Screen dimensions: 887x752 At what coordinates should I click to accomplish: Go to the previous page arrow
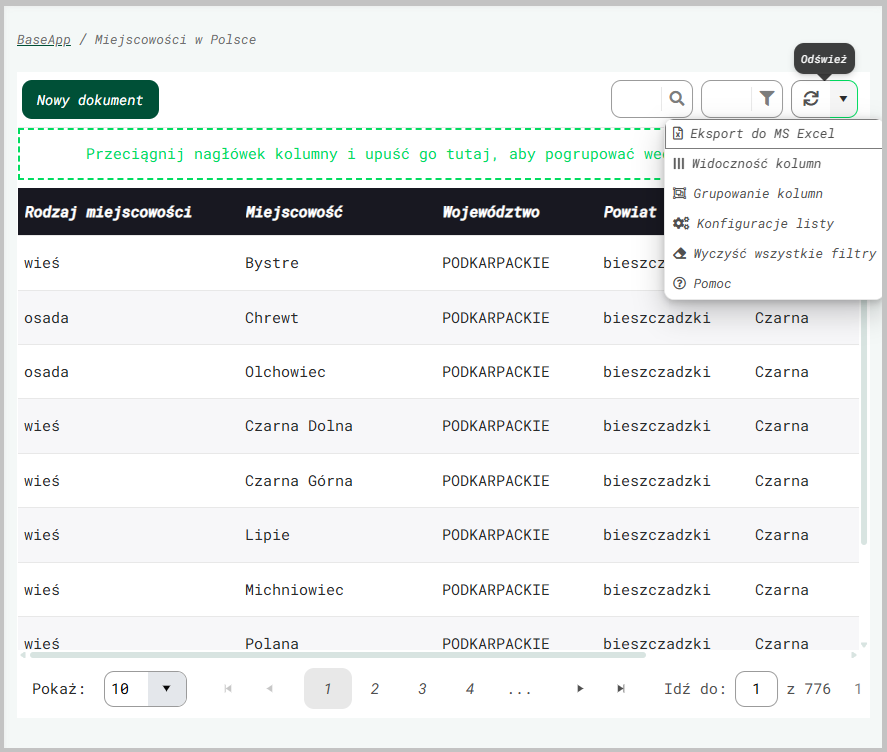pyautogui.click(x=269, y=689)
